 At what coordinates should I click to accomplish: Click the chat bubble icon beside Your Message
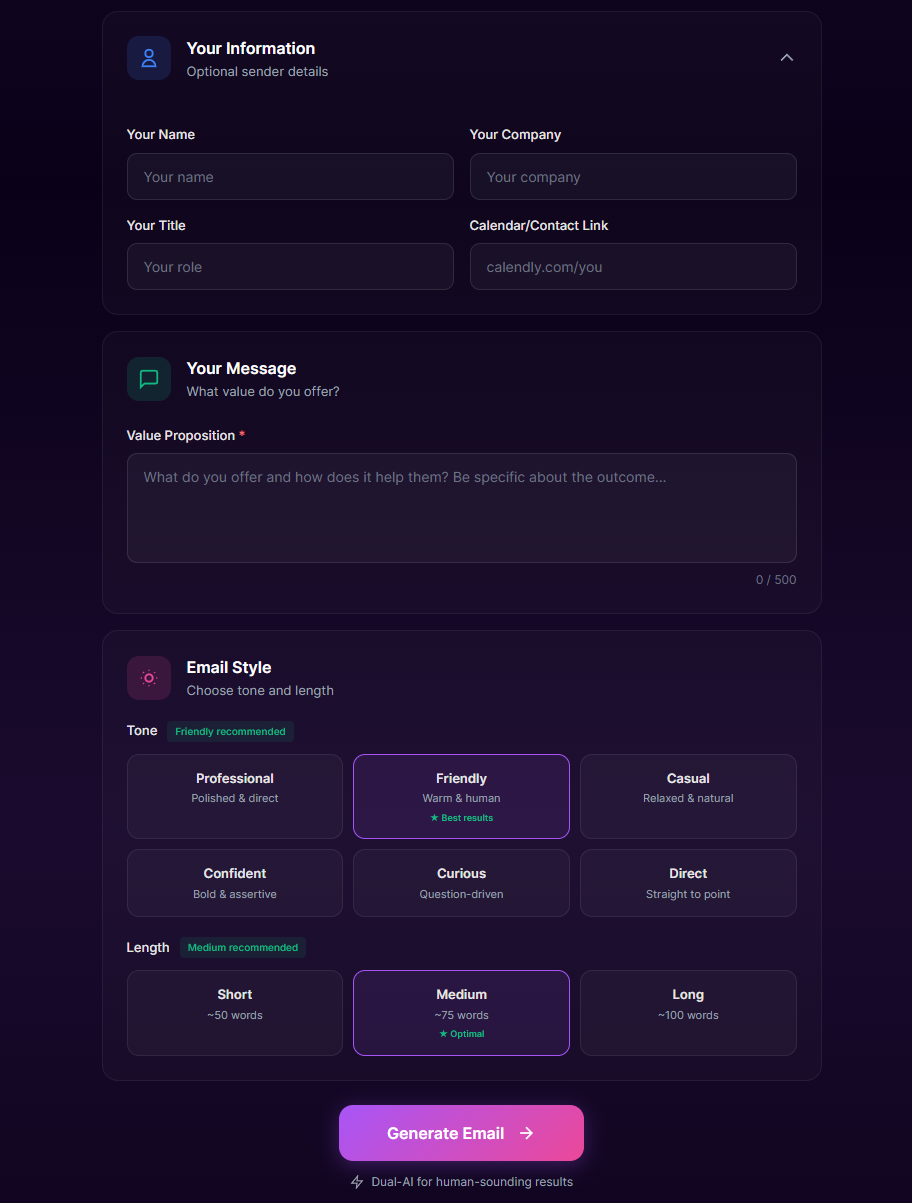pos(148,379)
